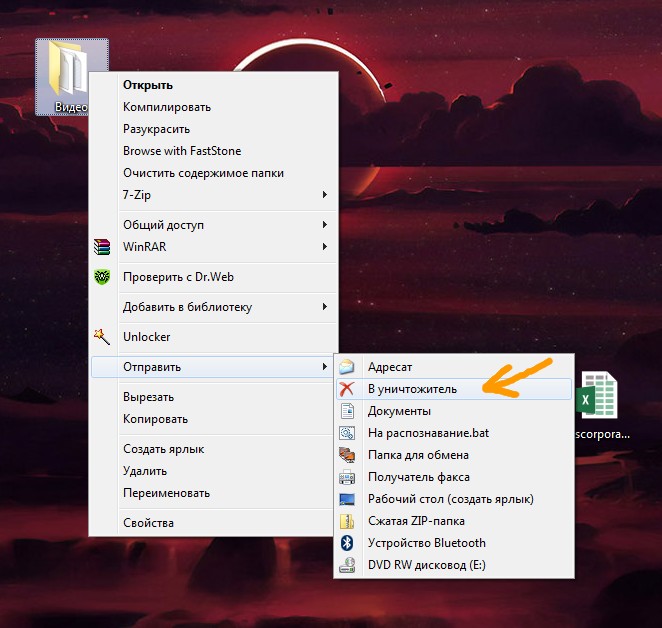
Task: Choose Переименовать in the context menu
Action: (166, 493)
